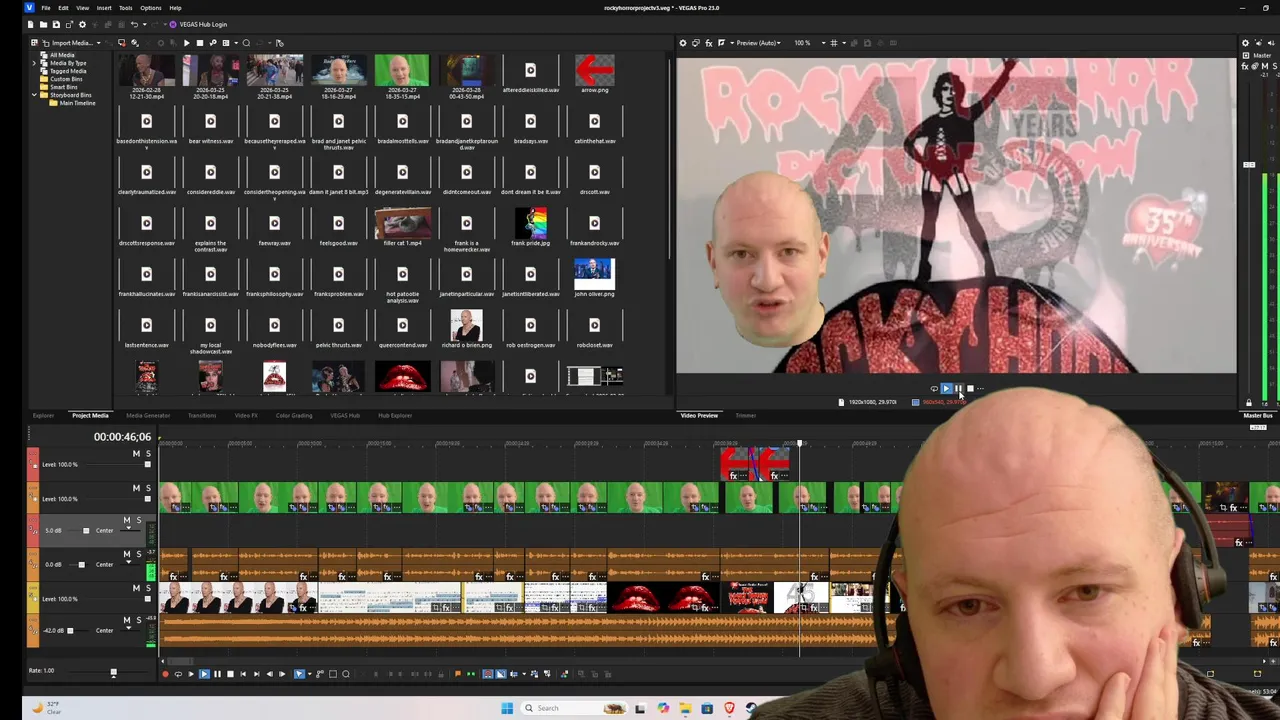This screenshot has height=720, width=1280.
Task: Switch to the Video FX tab
Action: click(246, 415)
